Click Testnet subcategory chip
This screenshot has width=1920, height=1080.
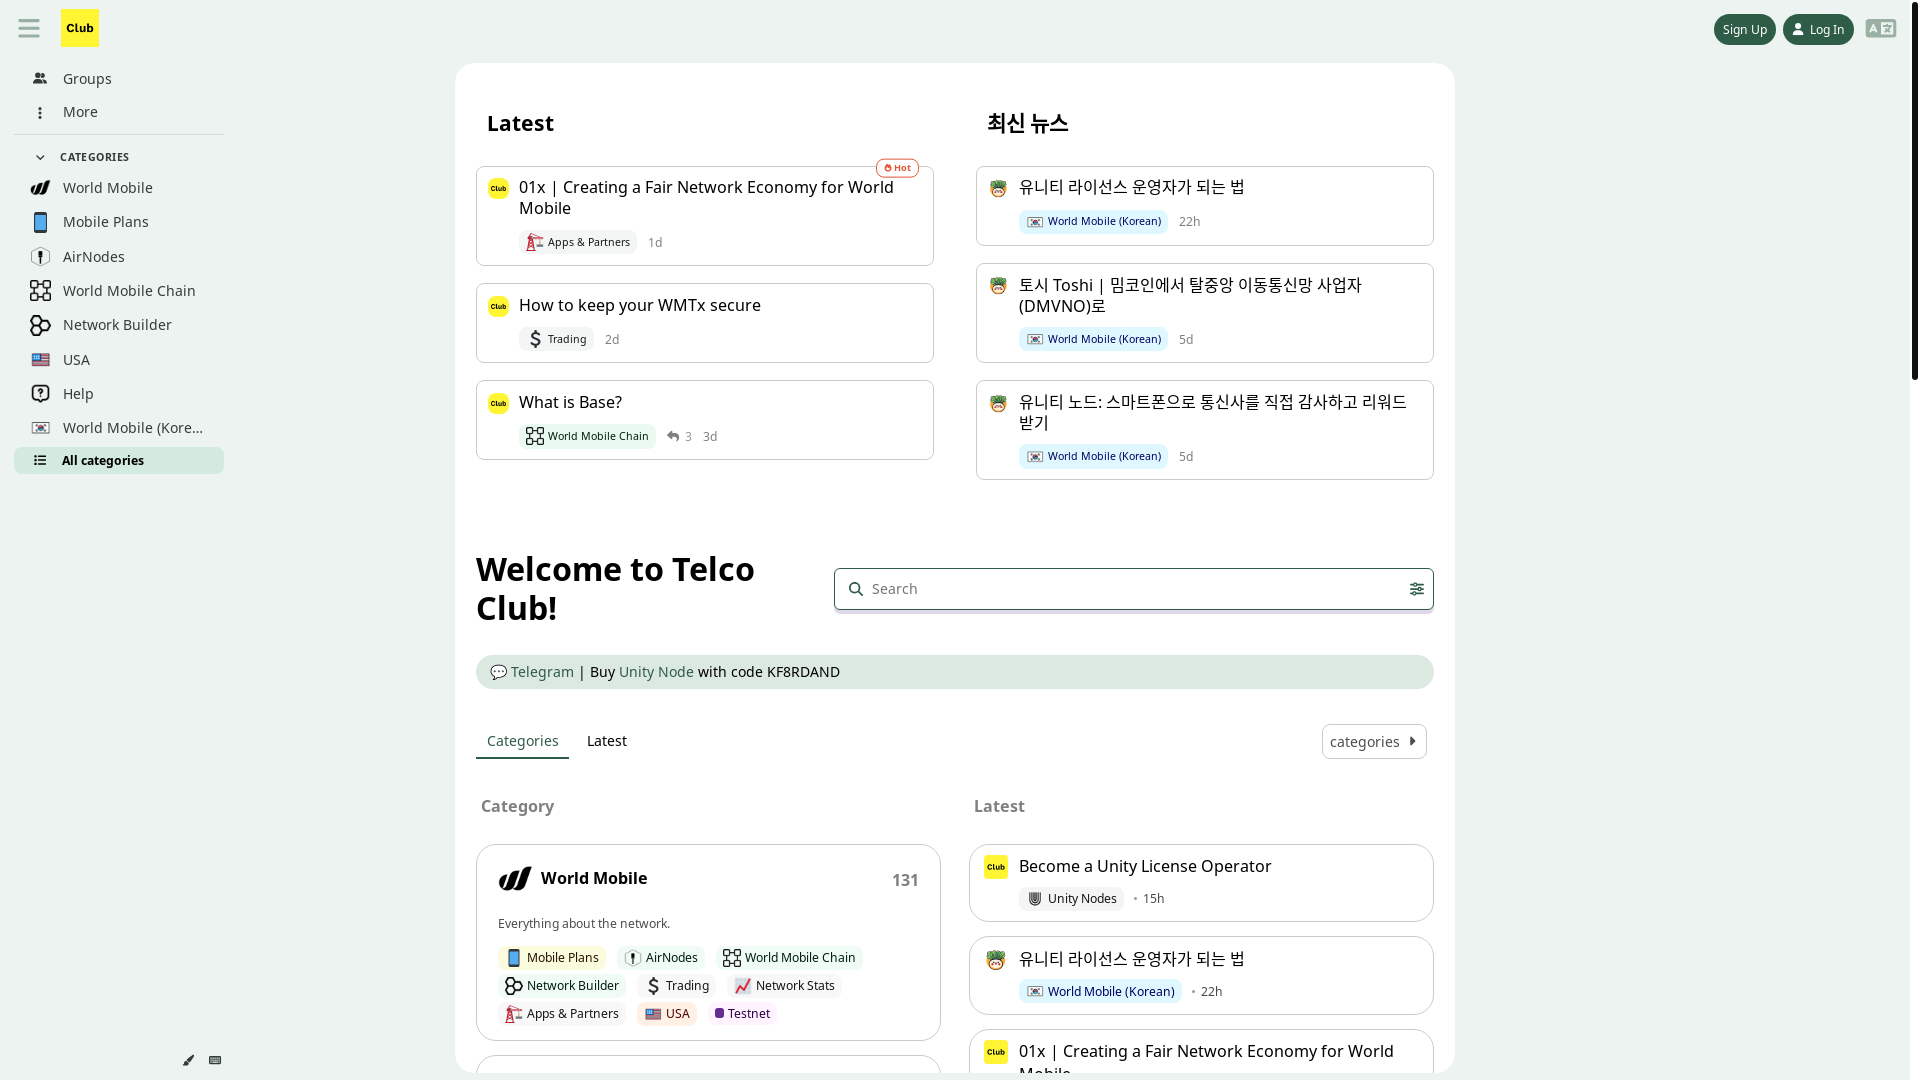743,1014
